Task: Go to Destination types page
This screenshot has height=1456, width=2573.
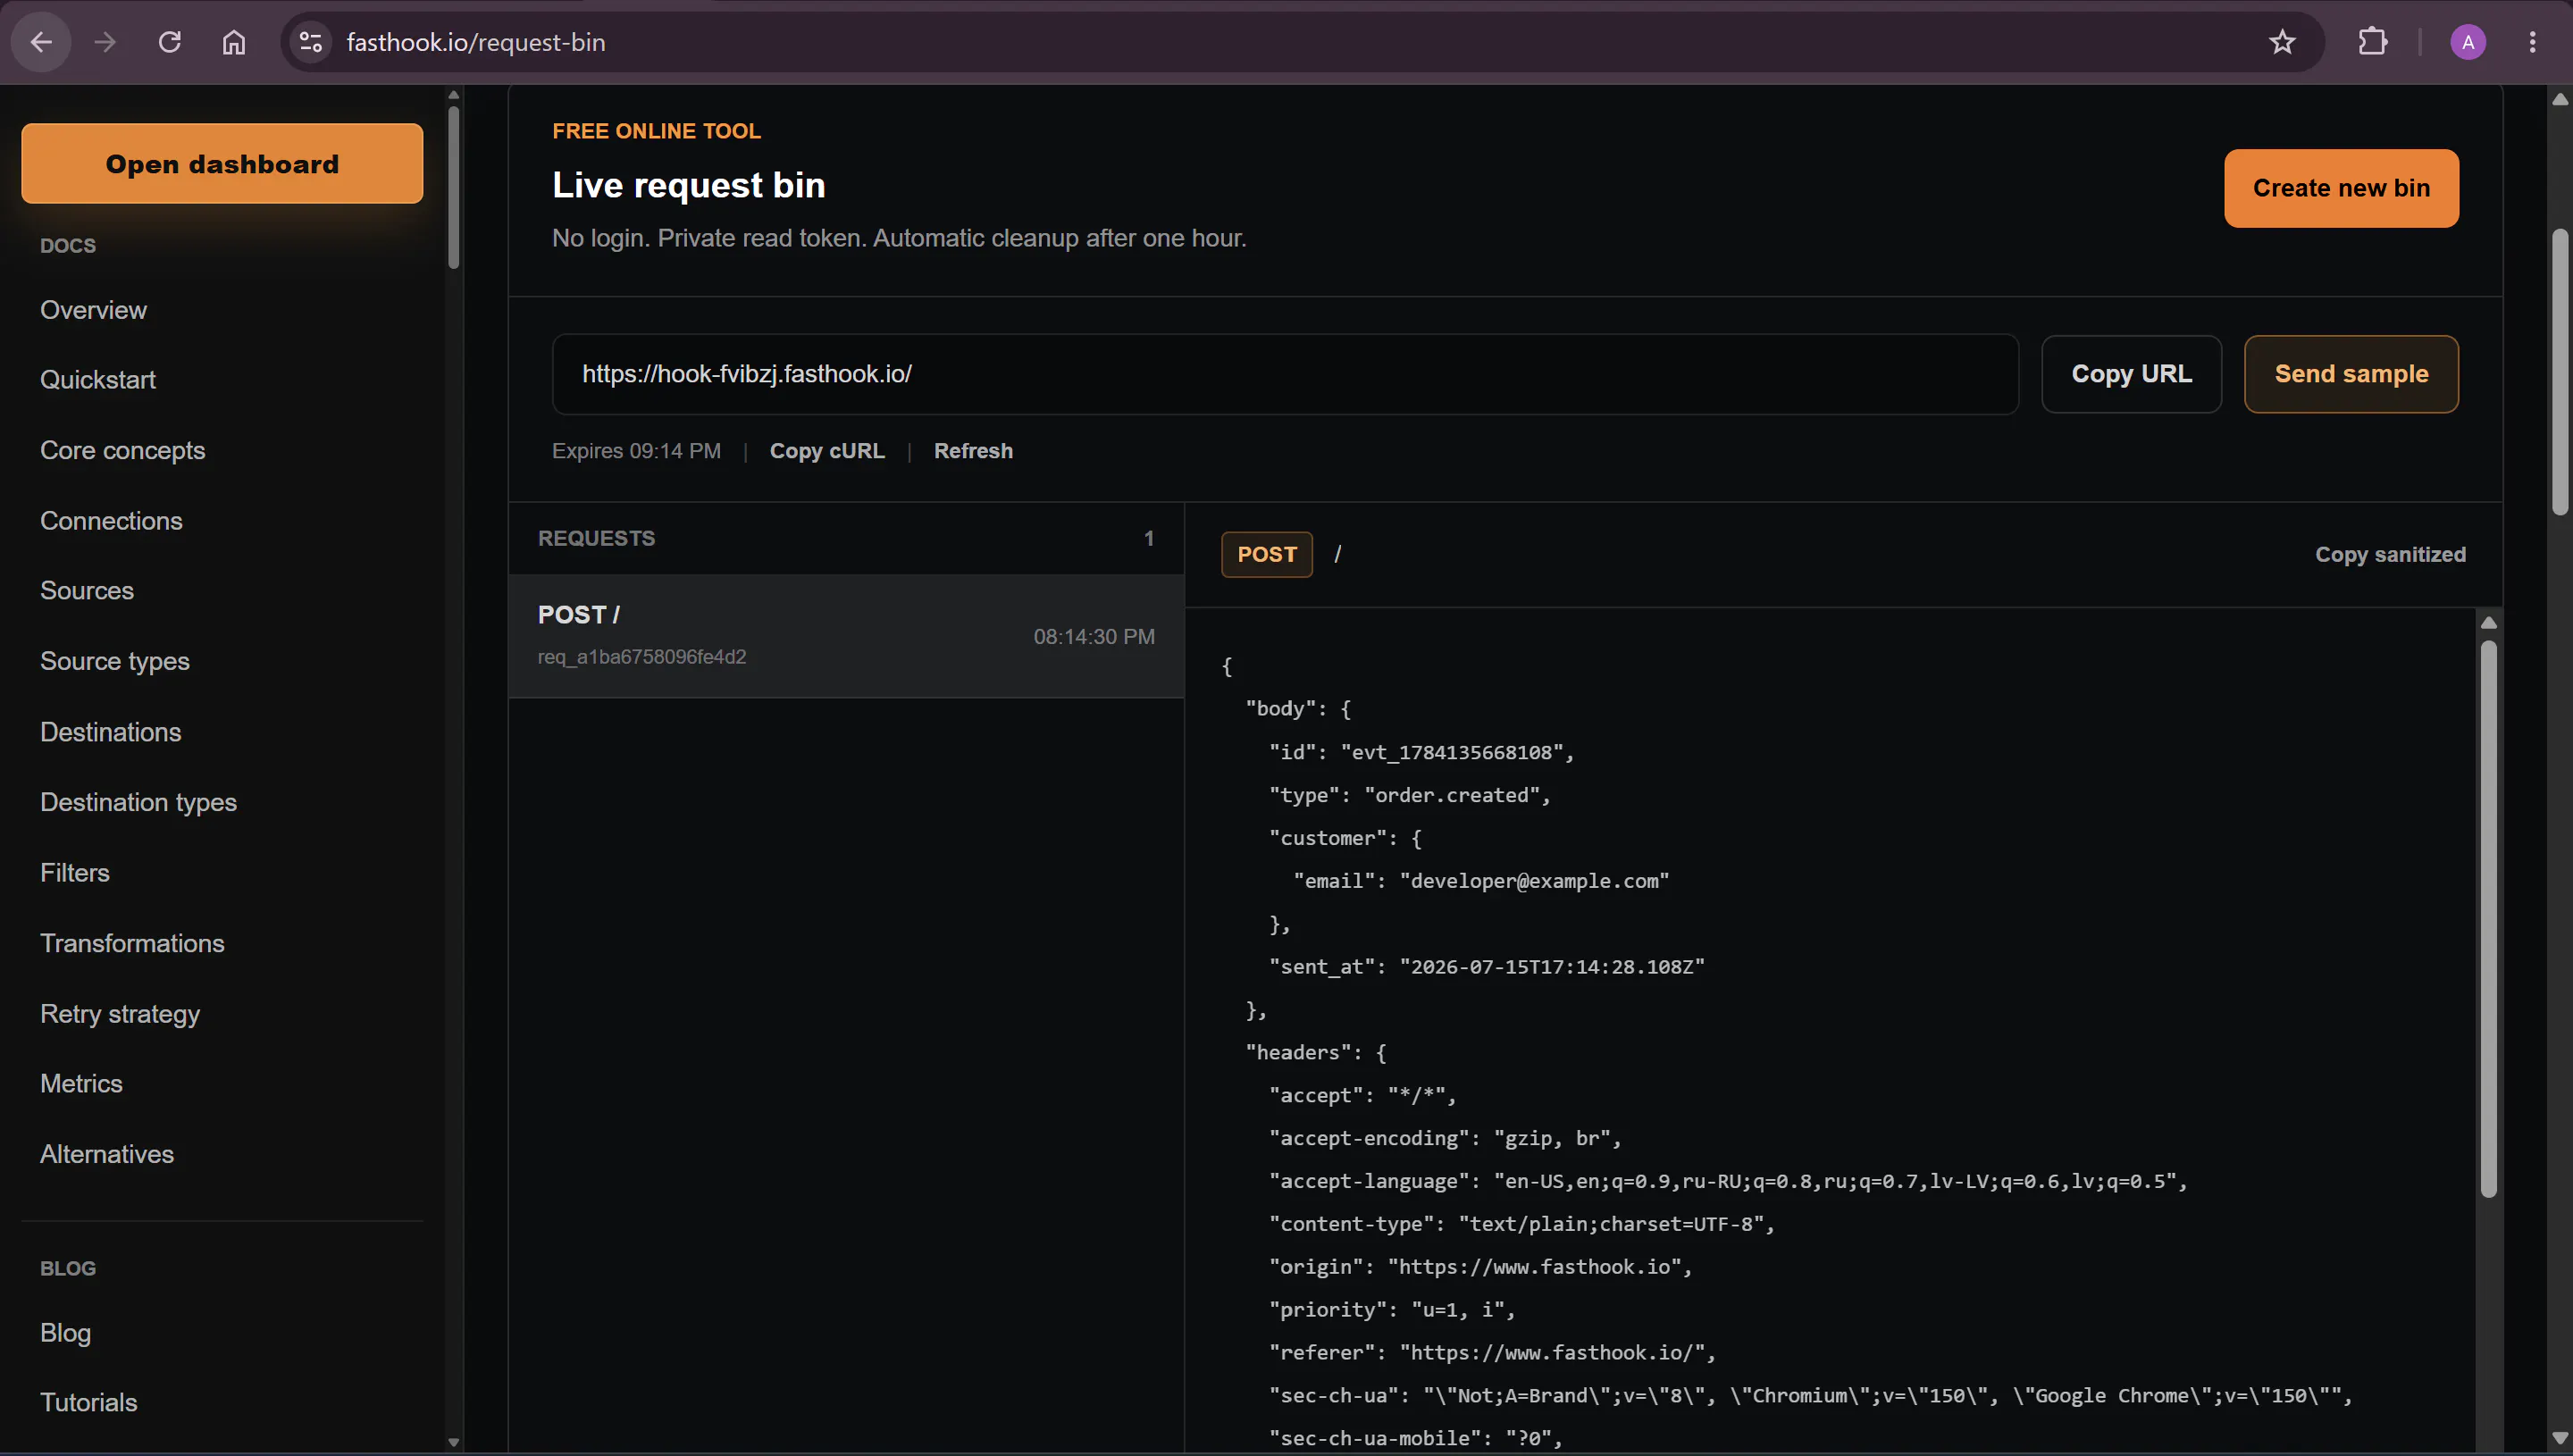Action: [x=138, y=802]
